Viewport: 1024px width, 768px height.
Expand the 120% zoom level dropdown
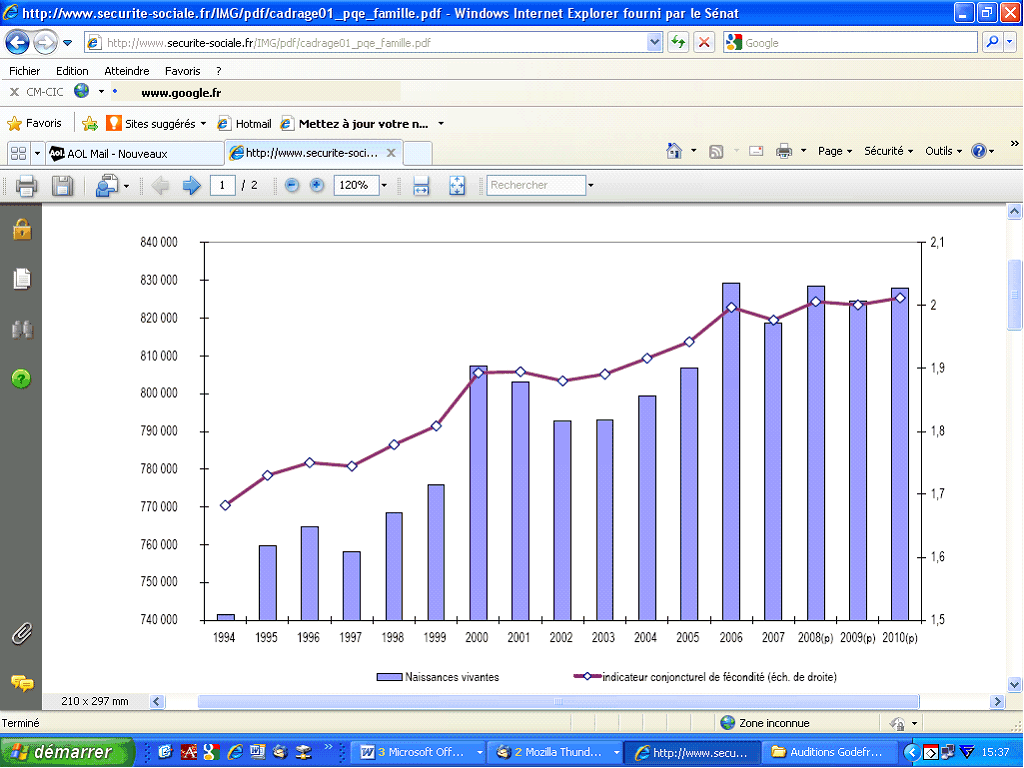click(384, 185)
